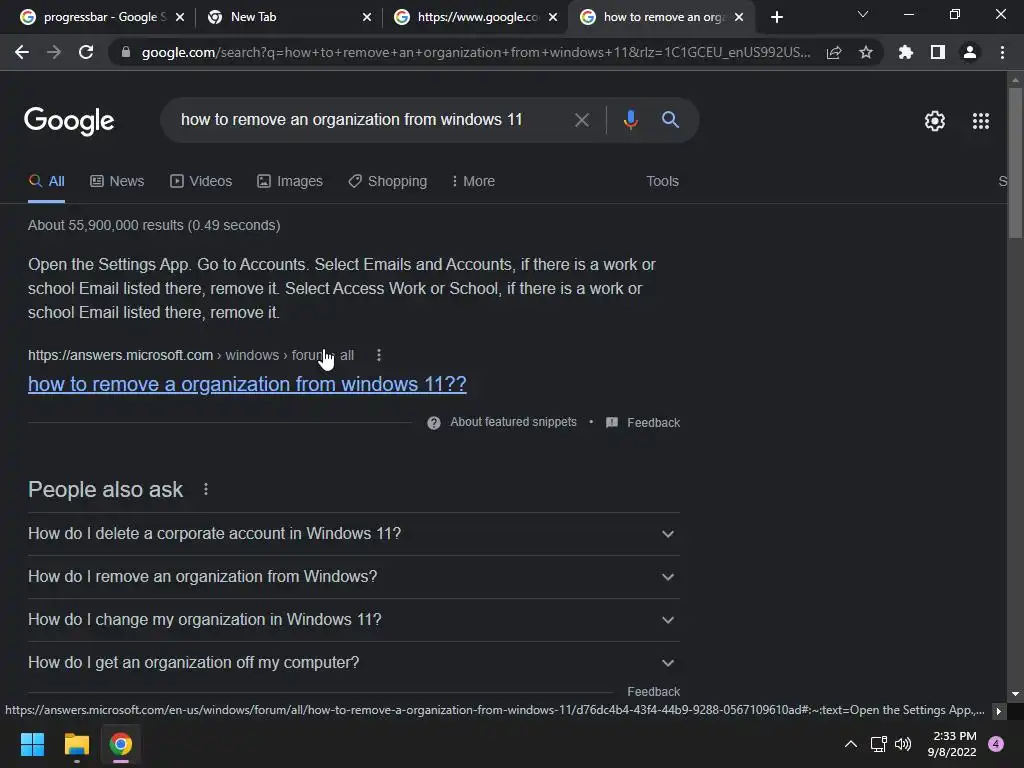Open the Chrome profile avatar
Viewport: 1024px width, 768px height.
pyautogui.click(x=970, y=52)
